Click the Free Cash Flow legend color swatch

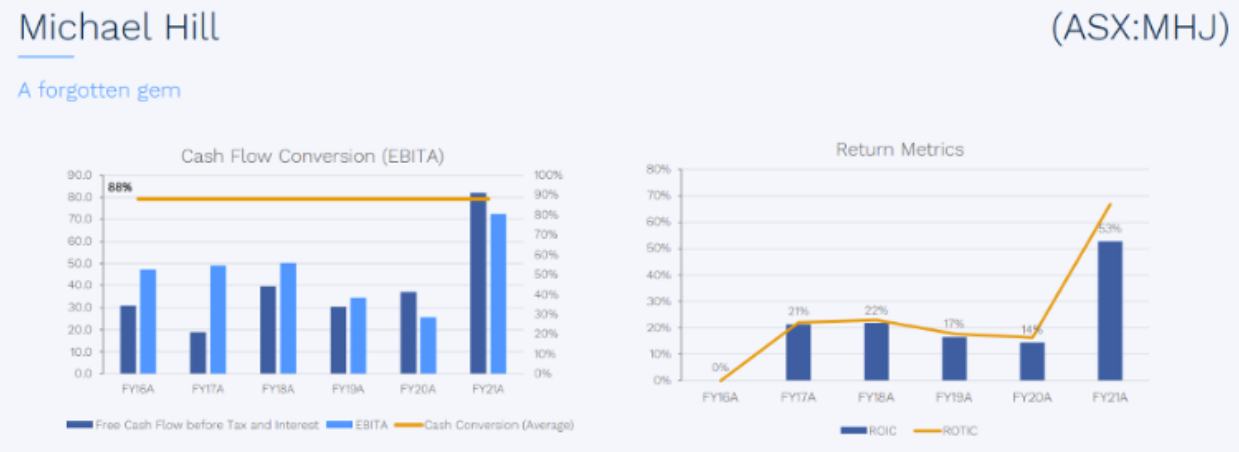coord(80,425)
